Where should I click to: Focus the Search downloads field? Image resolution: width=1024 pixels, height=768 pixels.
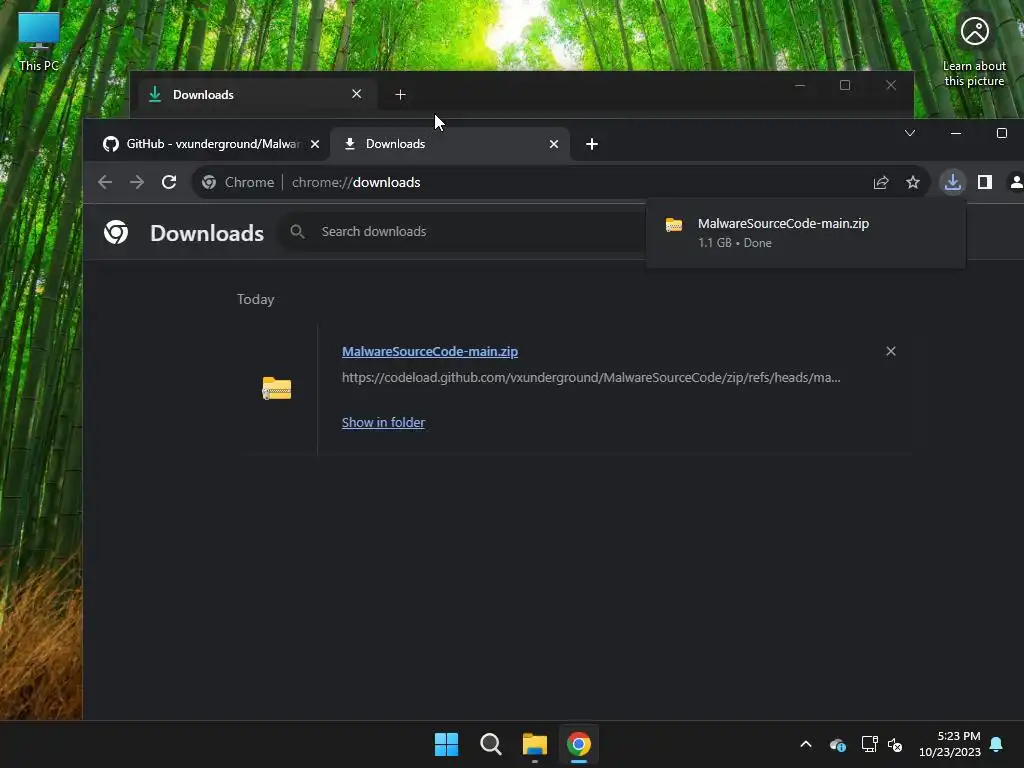[464, 232]
